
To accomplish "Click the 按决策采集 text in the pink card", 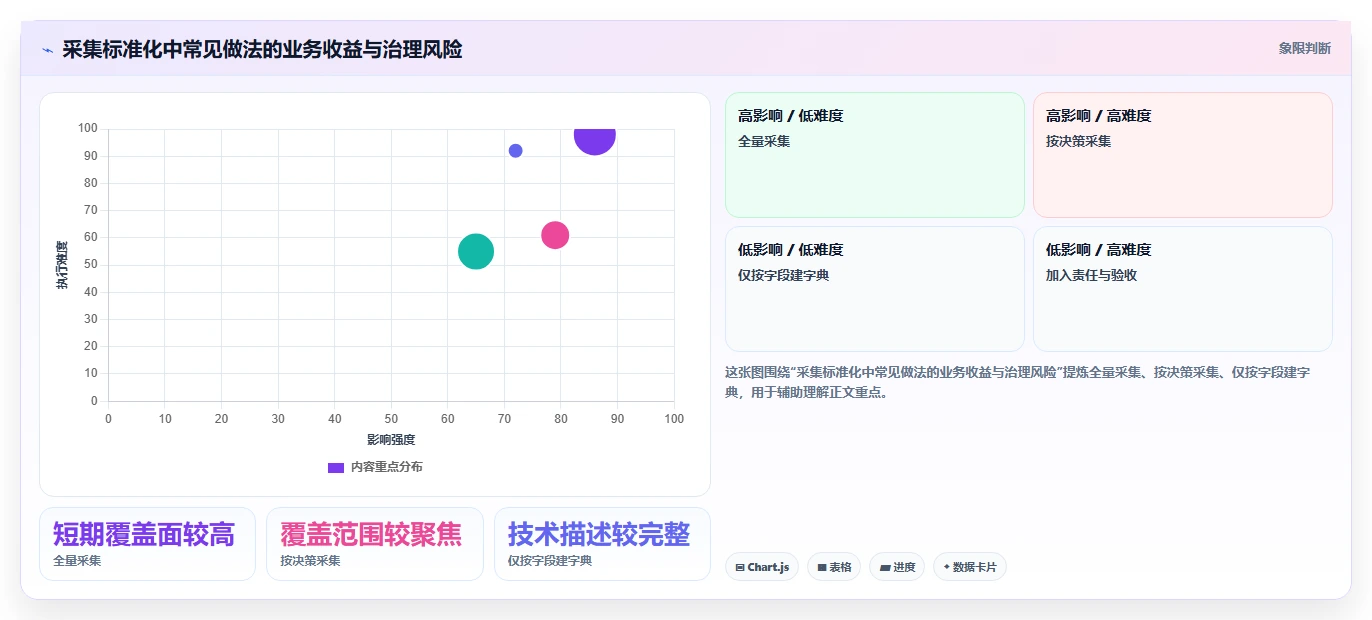I will (x=1078, y=141).
